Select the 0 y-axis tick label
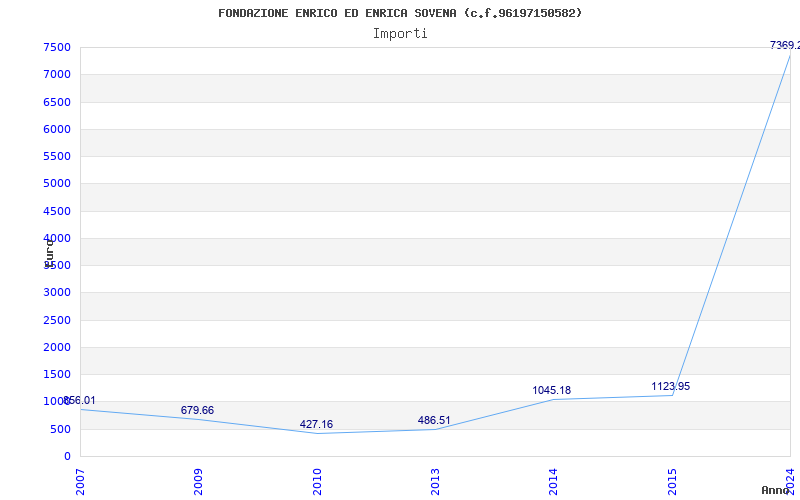Viewport: 800px width, 500px height. click(x=67, y=457)
